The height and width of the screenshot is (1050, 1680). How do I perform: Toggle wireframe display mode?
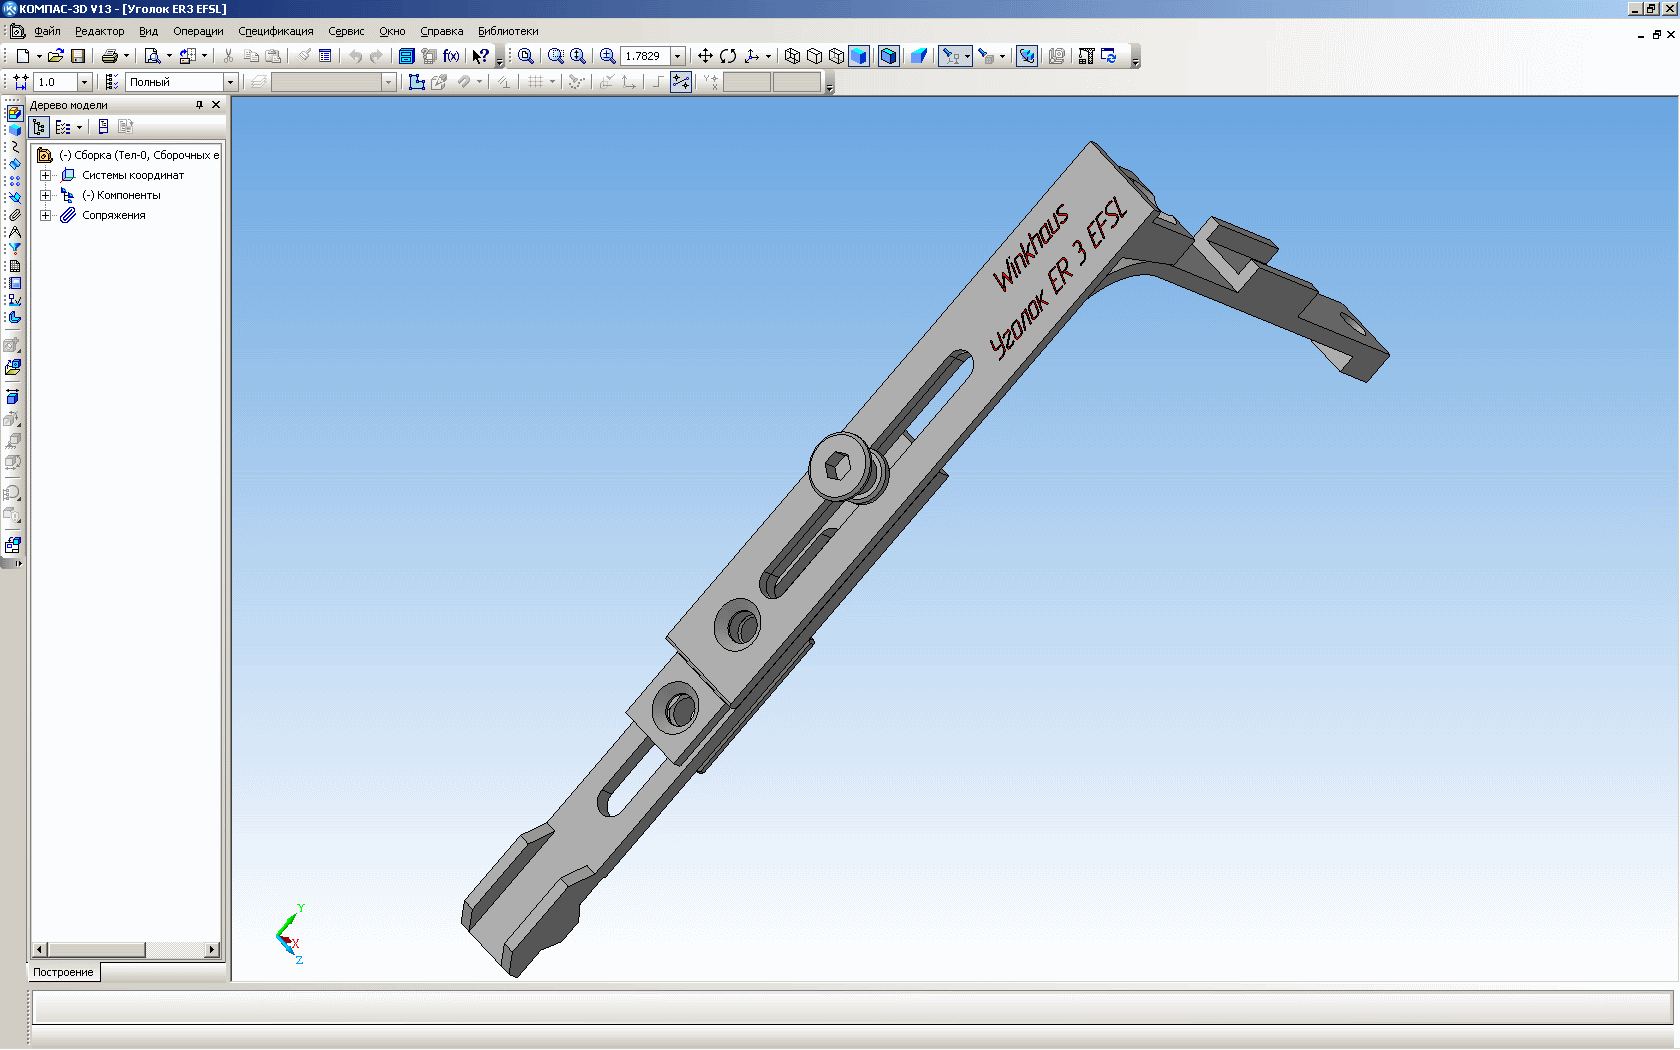click(793, 56)
